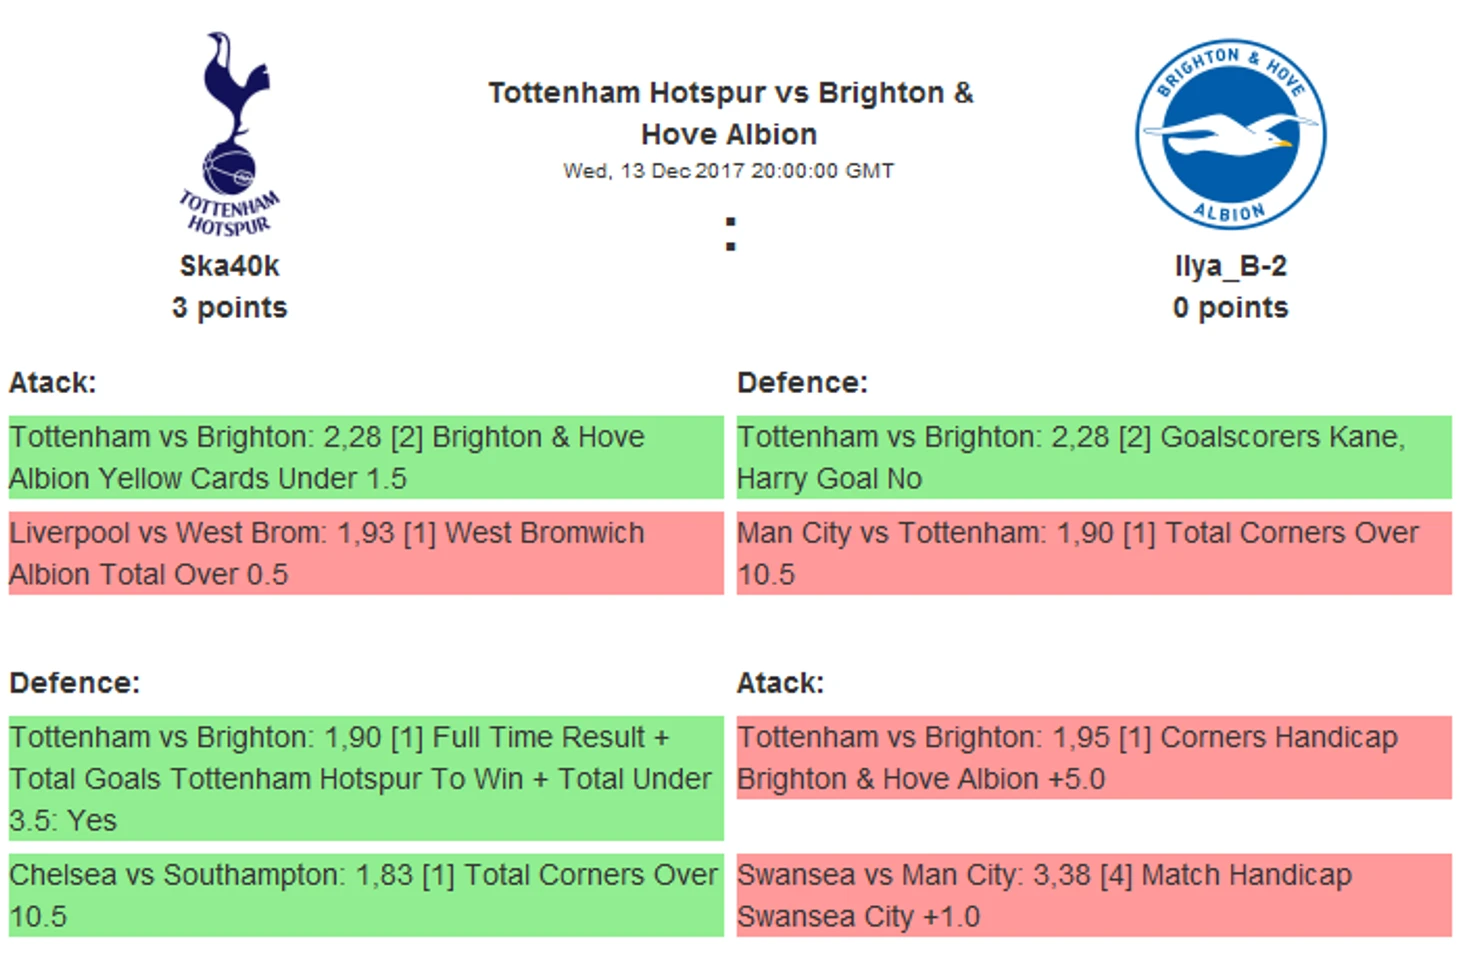Select the Corners Handicap Brighton +5.0 bet
1460x959 pixels.
(x=1094, y=757)
